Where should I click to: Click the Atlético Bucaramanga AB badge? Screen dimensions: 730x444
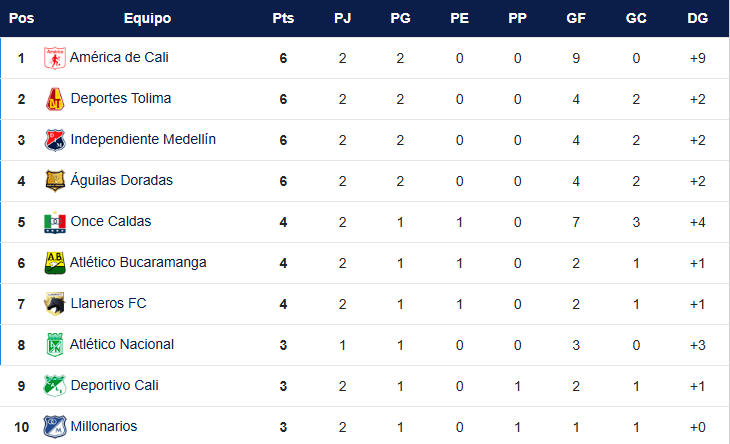click(x=55, y=263)
